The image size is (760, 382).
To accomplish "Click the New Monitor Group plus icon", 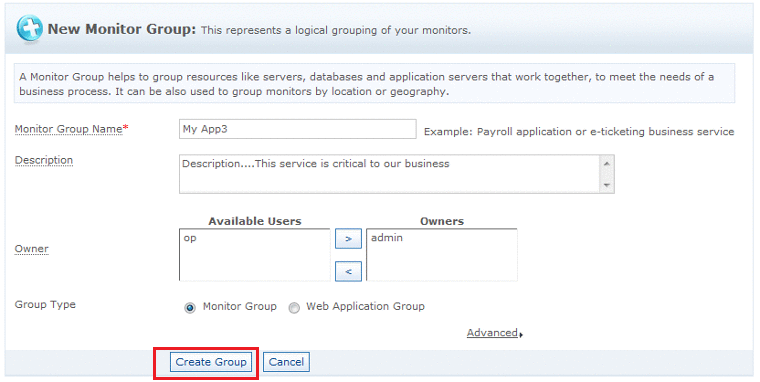I will (29, 28).
